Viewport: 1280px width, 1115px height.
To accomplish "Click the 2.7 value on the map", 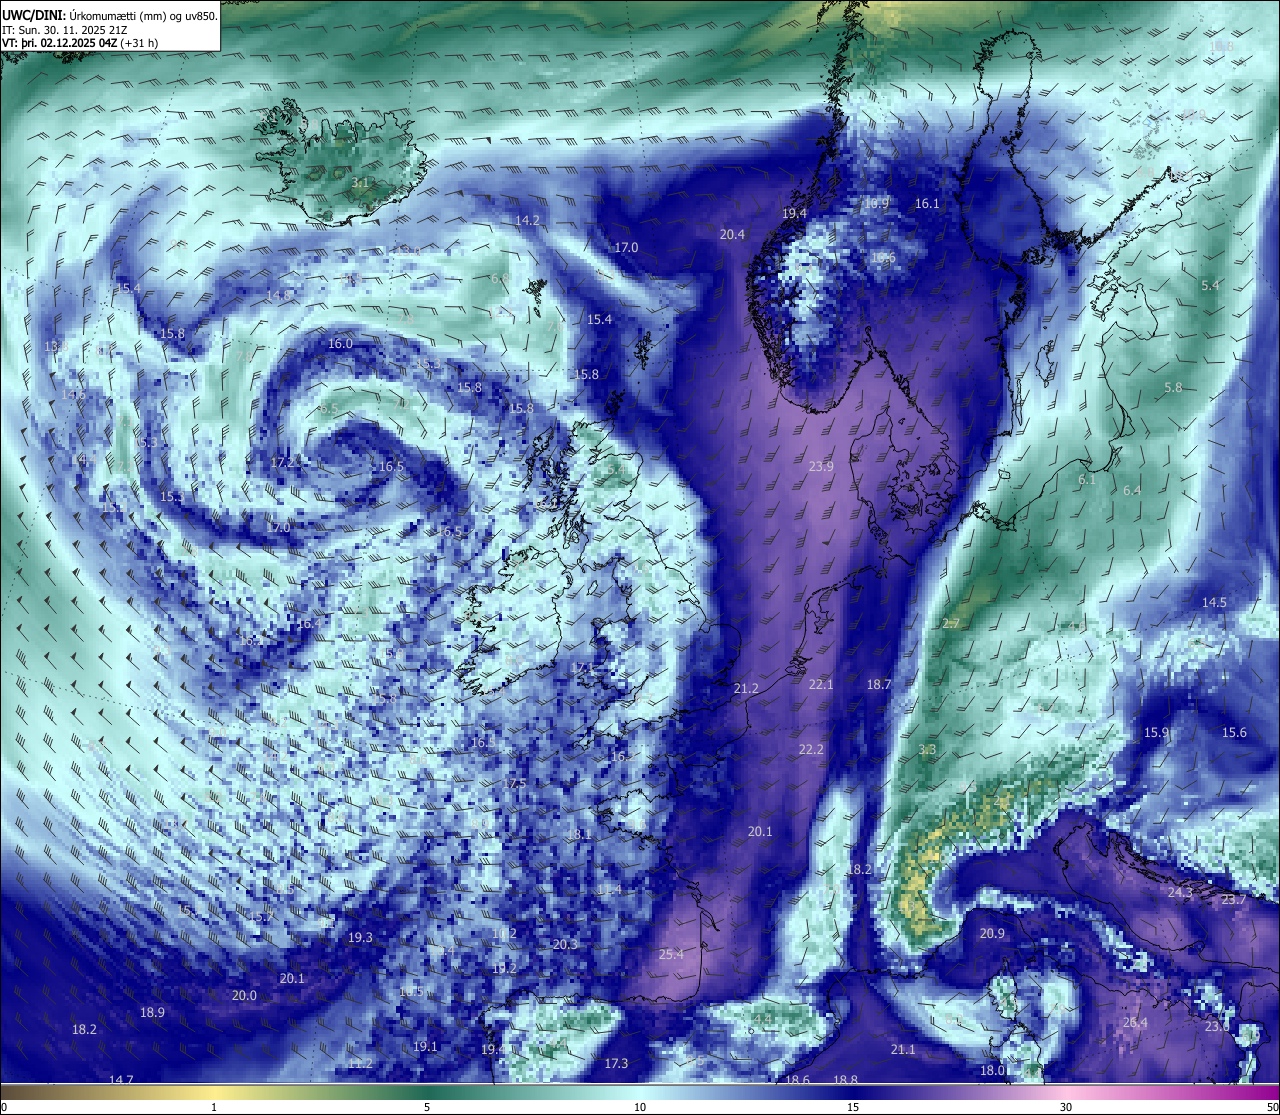I will point(951,624).
